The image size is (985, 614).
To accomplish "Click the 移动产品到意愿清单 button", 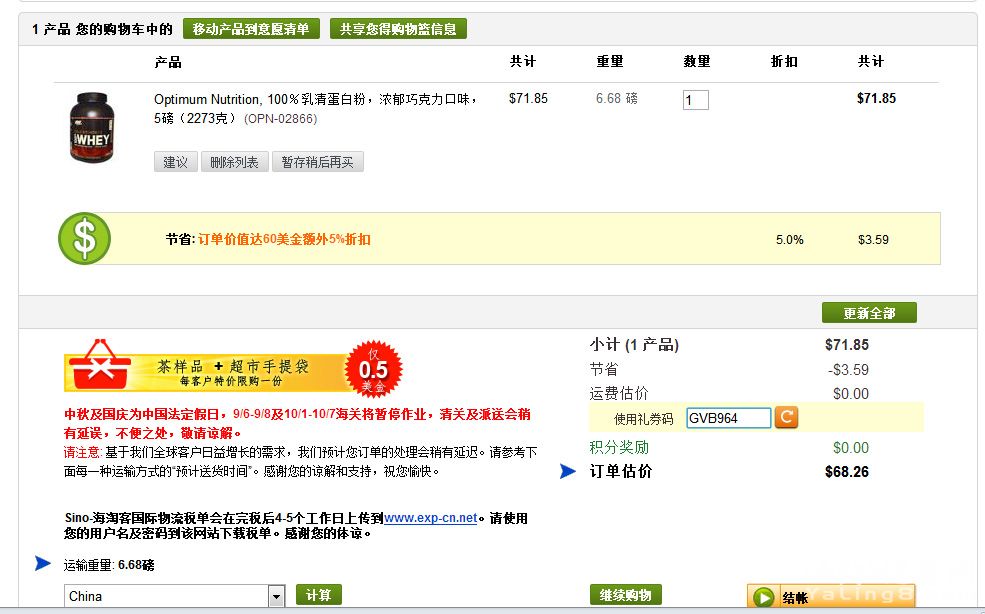I will point(251,29).
